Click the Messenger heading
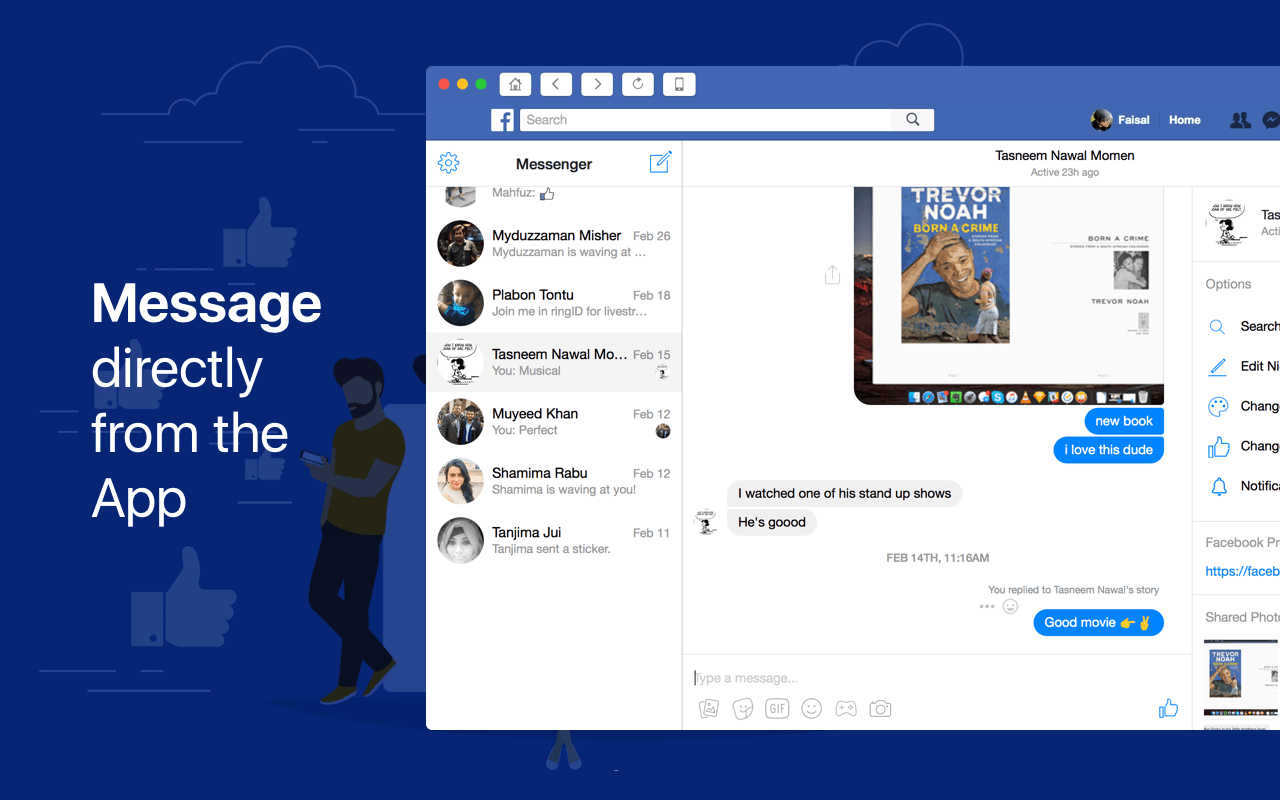The image size is (1280, 800). [554, 164]
